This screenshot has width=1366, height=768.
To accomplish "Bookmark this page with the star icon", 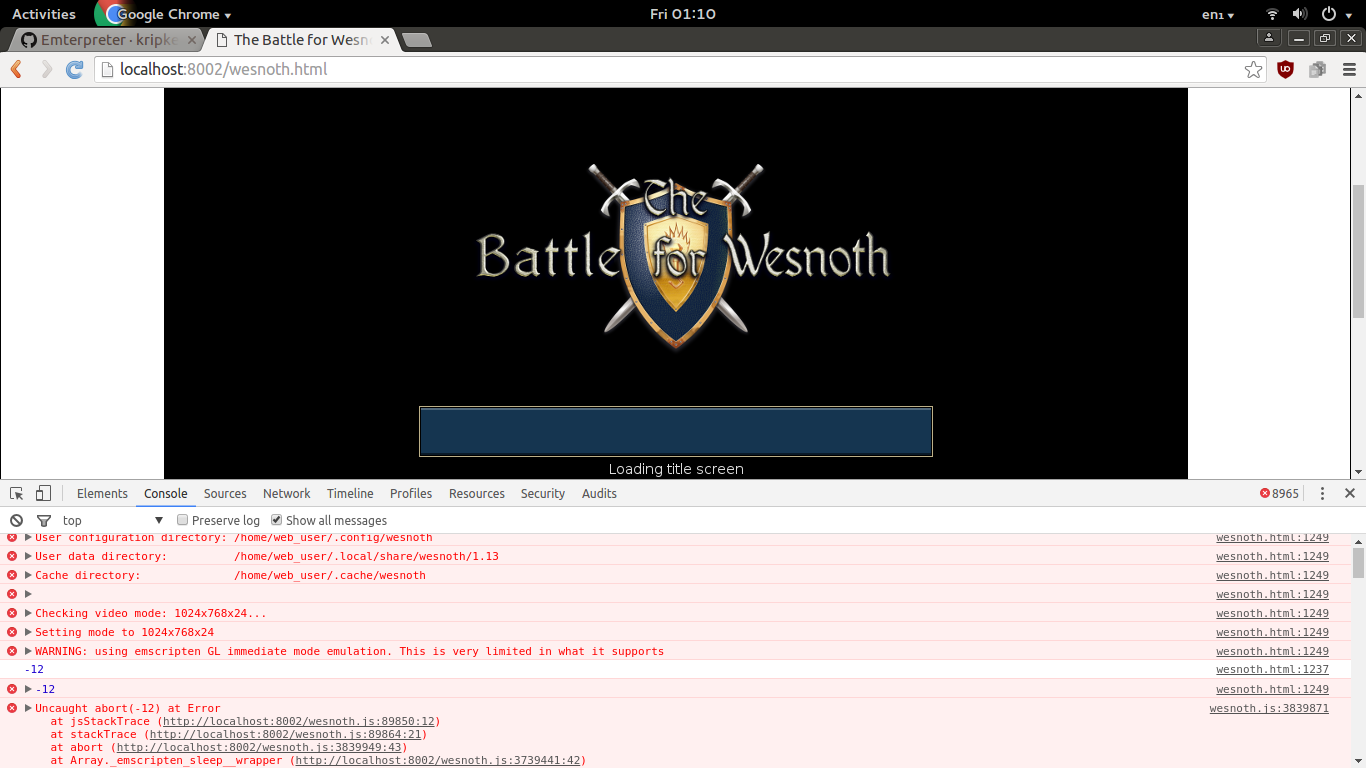I will 1253,69.
